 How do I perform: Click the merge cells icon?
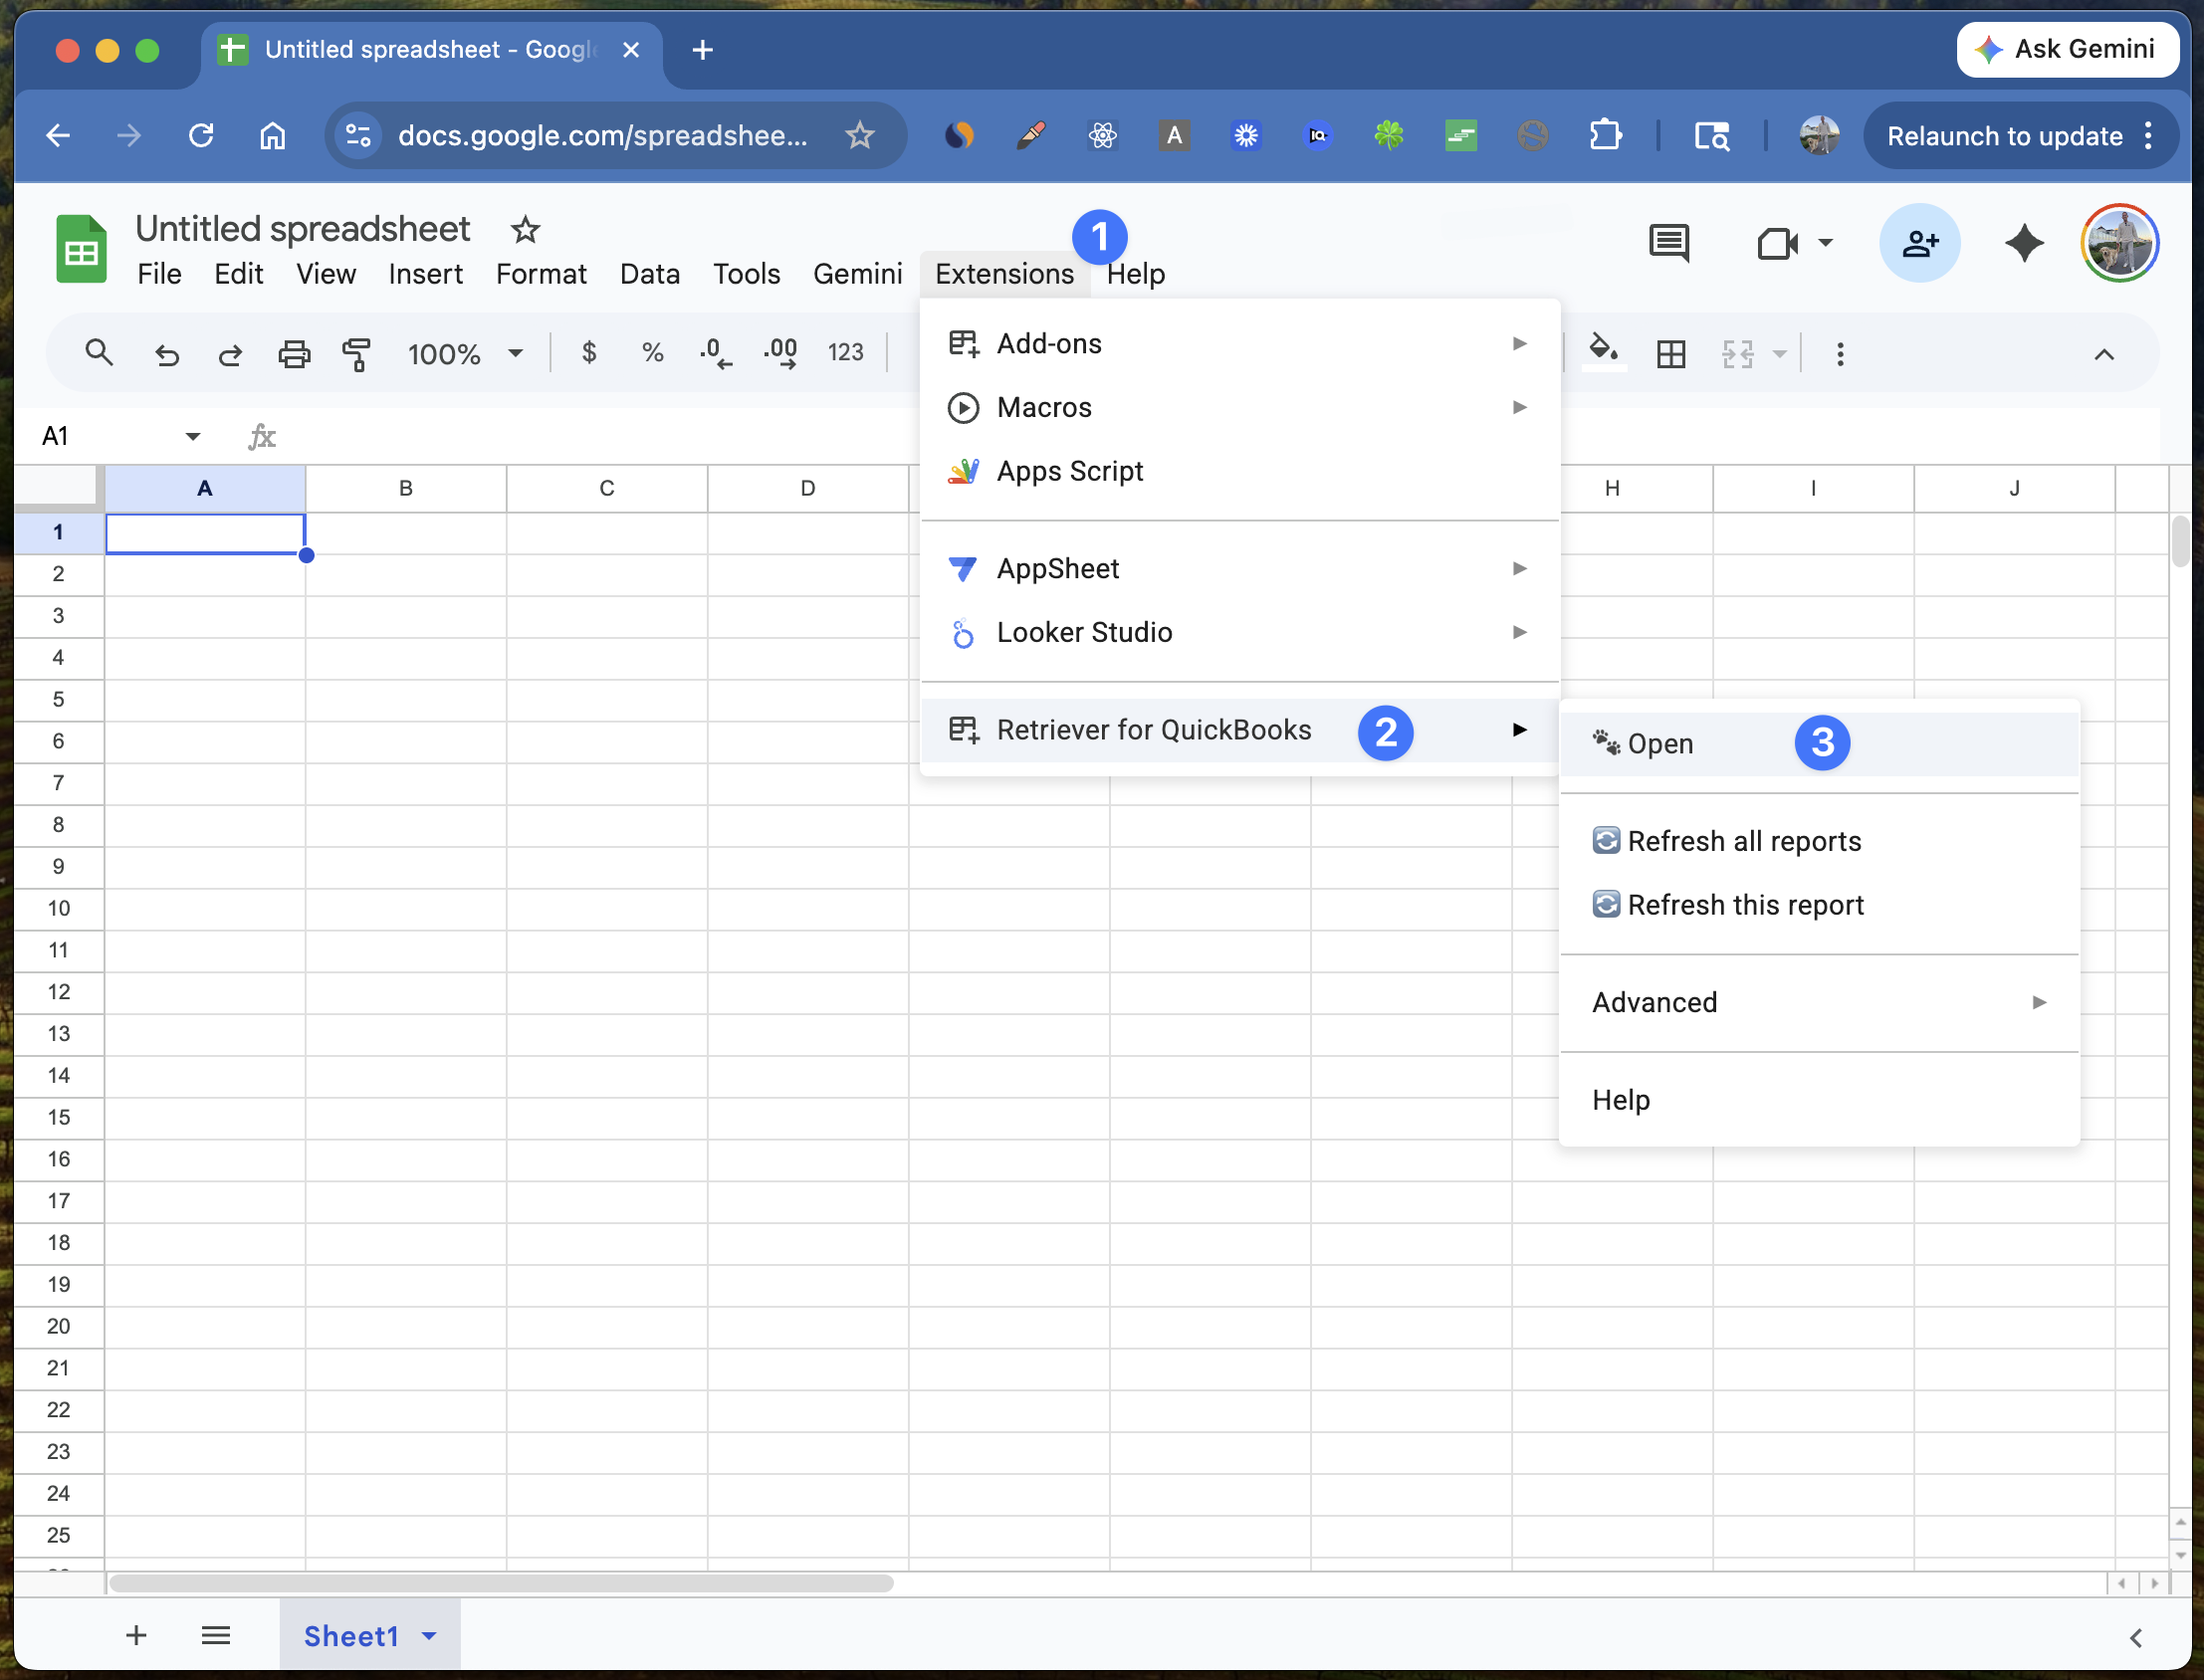pyautogui.click(x=1738, y=354)
